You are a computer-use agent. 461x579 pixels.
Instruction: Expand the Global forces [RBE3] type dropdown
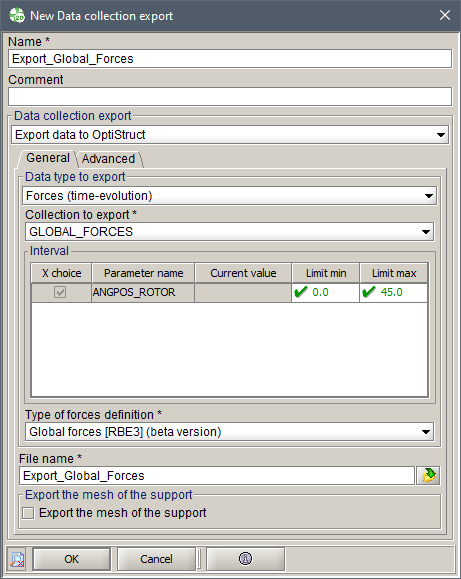pos(229,432)
